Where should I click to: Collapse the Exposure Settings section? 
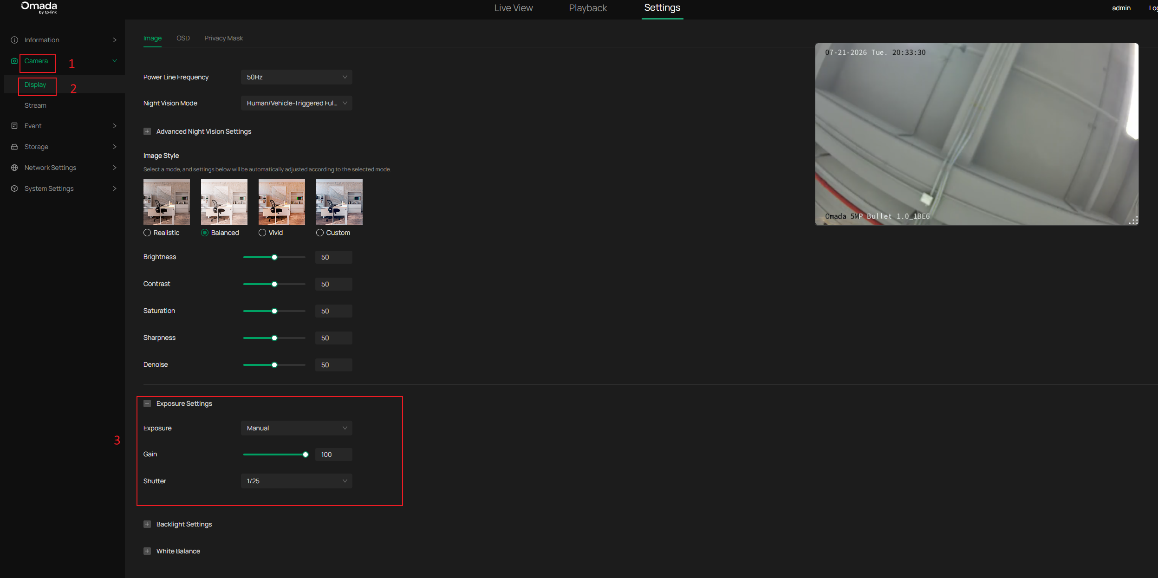184,404
